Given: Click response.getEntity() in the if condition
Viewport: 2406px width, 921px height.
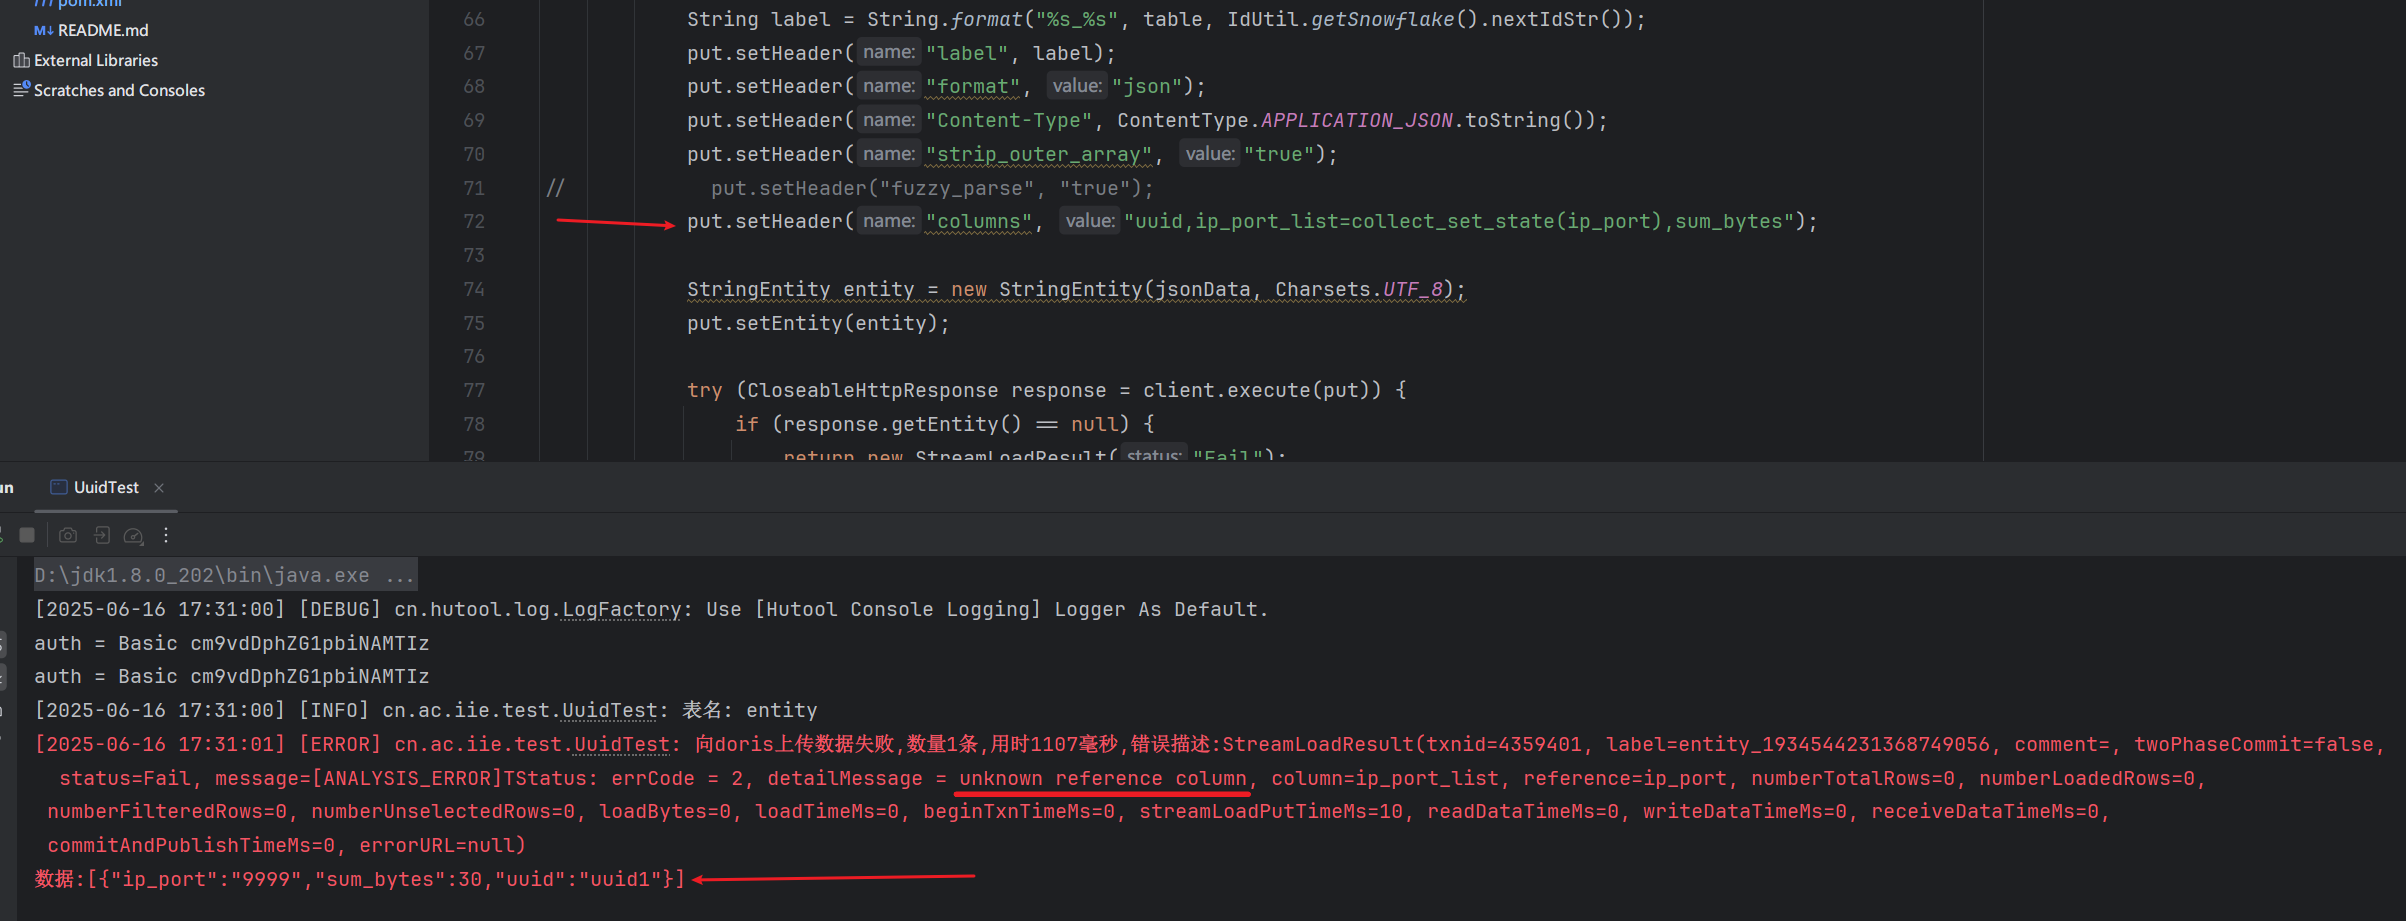Looking at the screenshot, I should click(902, 424).
